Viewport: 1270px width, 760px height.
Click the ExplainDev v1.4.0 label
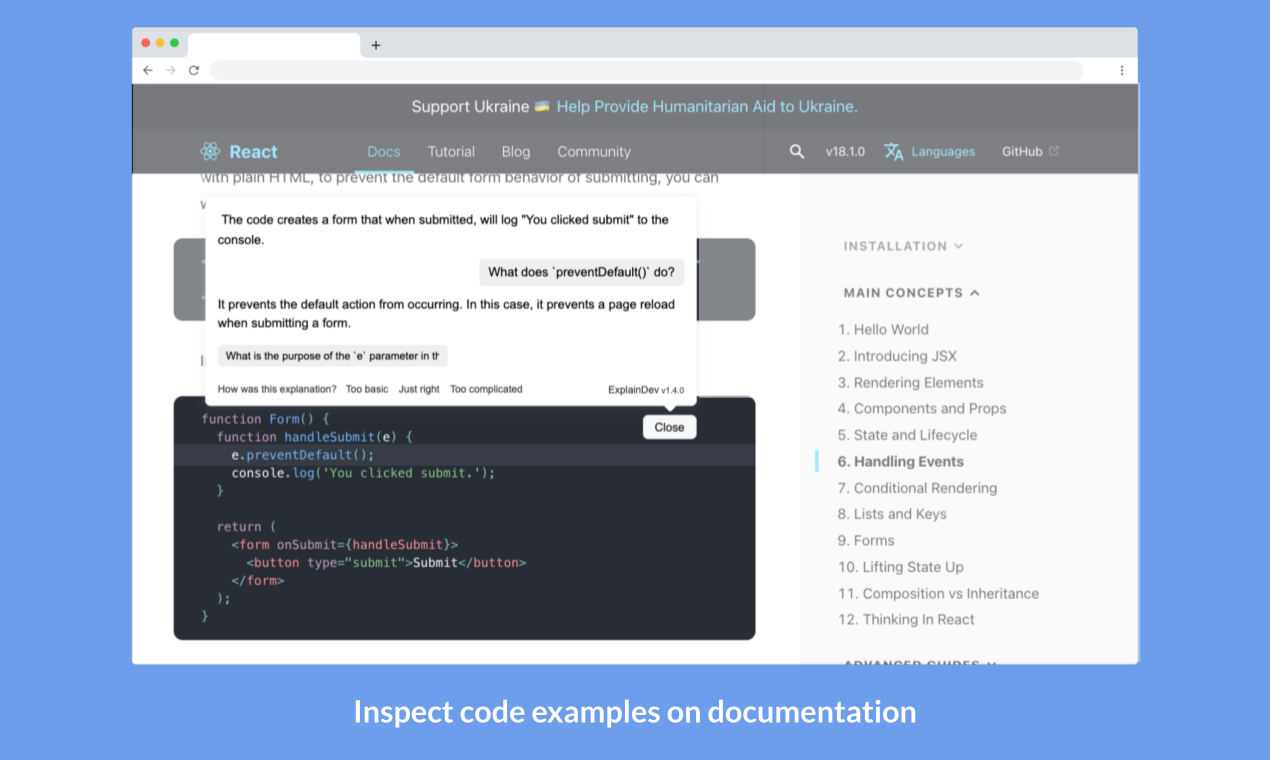pyautogui.click(x=646, y=389)
